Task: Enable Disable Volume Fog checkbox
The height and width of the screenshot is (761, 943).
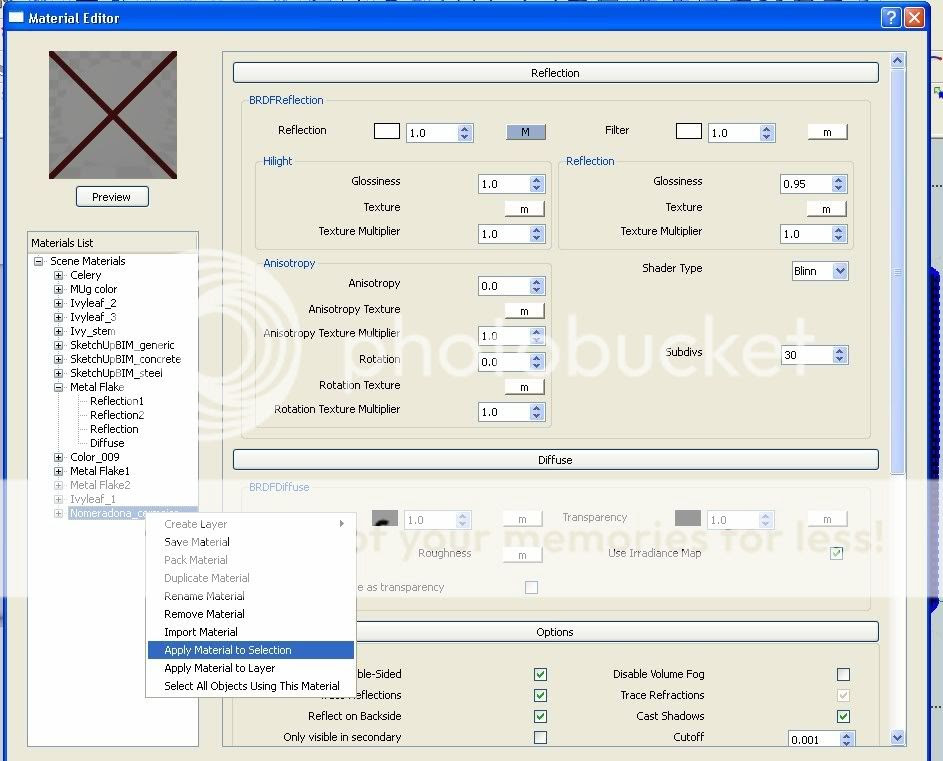Action: click(x=843, y=674)
